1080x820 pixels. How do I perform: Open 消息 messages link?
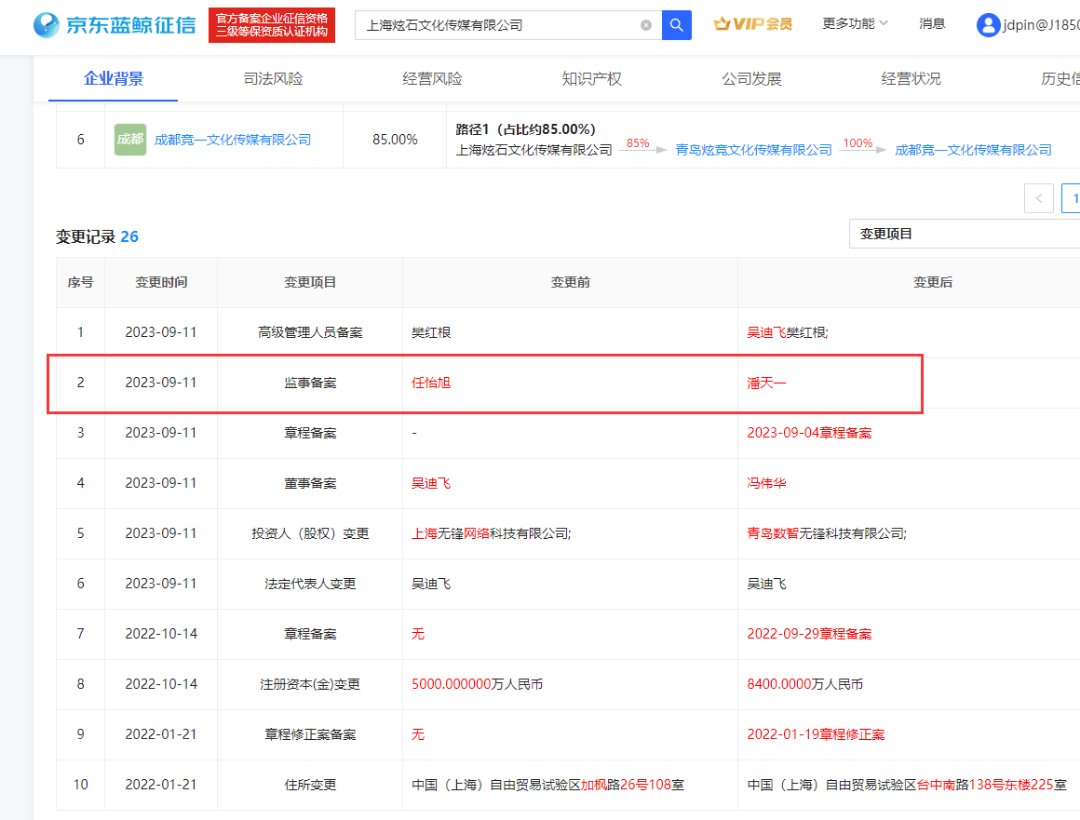(932, 23)
